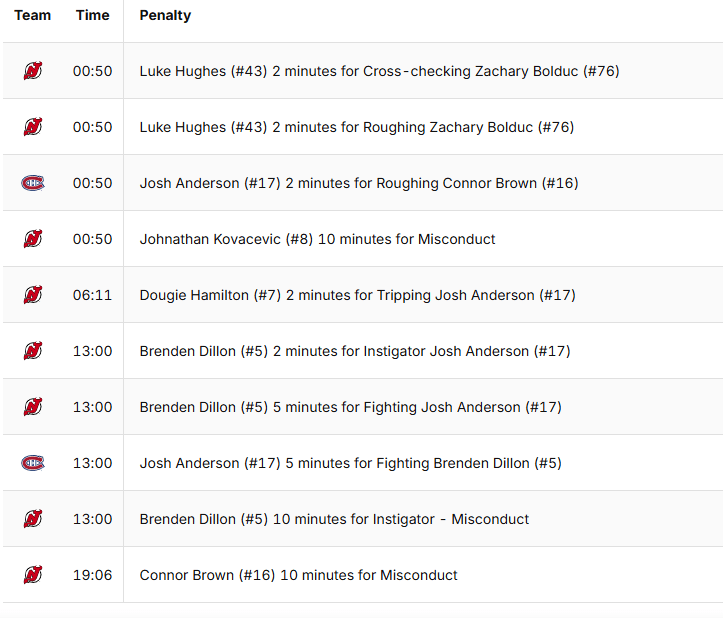
Task: Click Devils logo in Connor Brown Misconduct row
Action: pos(33,575)
